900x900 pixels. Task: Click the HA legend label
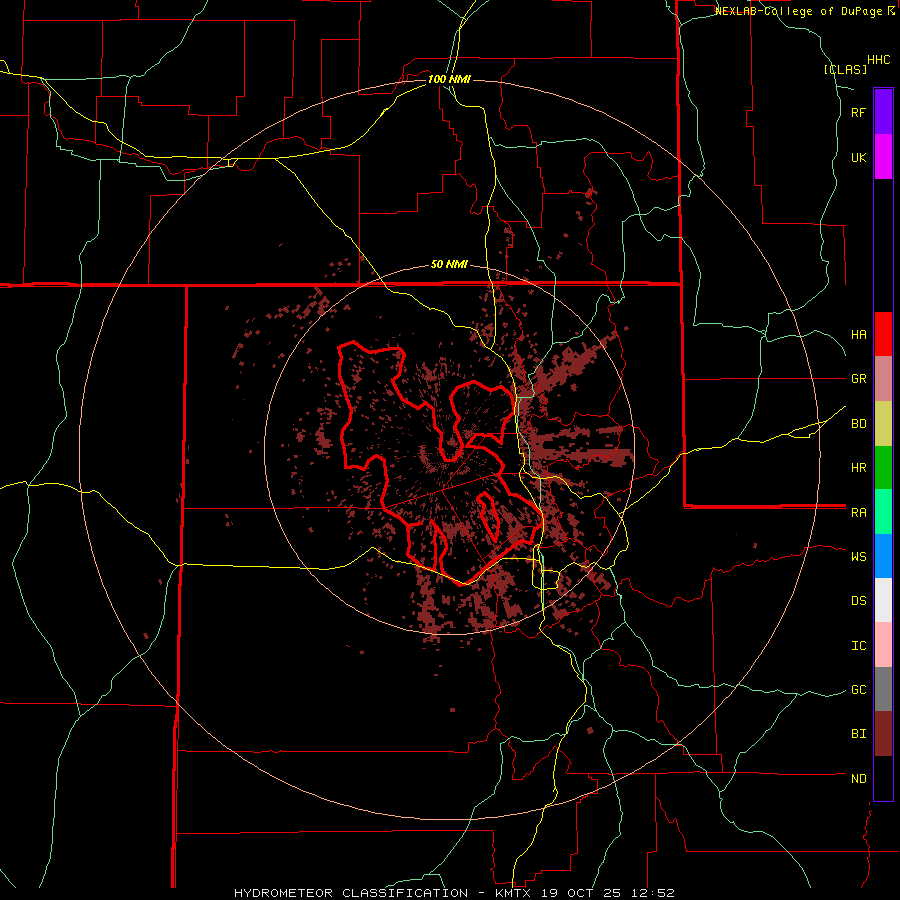tap(859, 334)
